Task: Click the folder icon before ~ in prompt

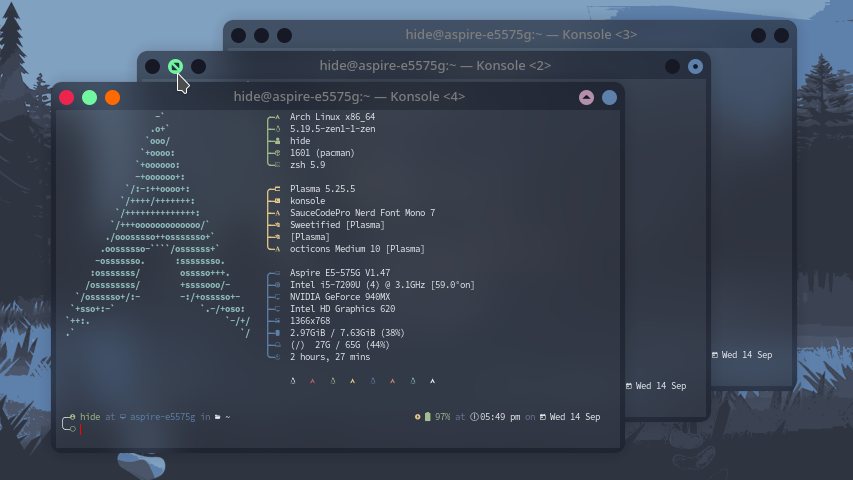Action: [x=218, y=417]
